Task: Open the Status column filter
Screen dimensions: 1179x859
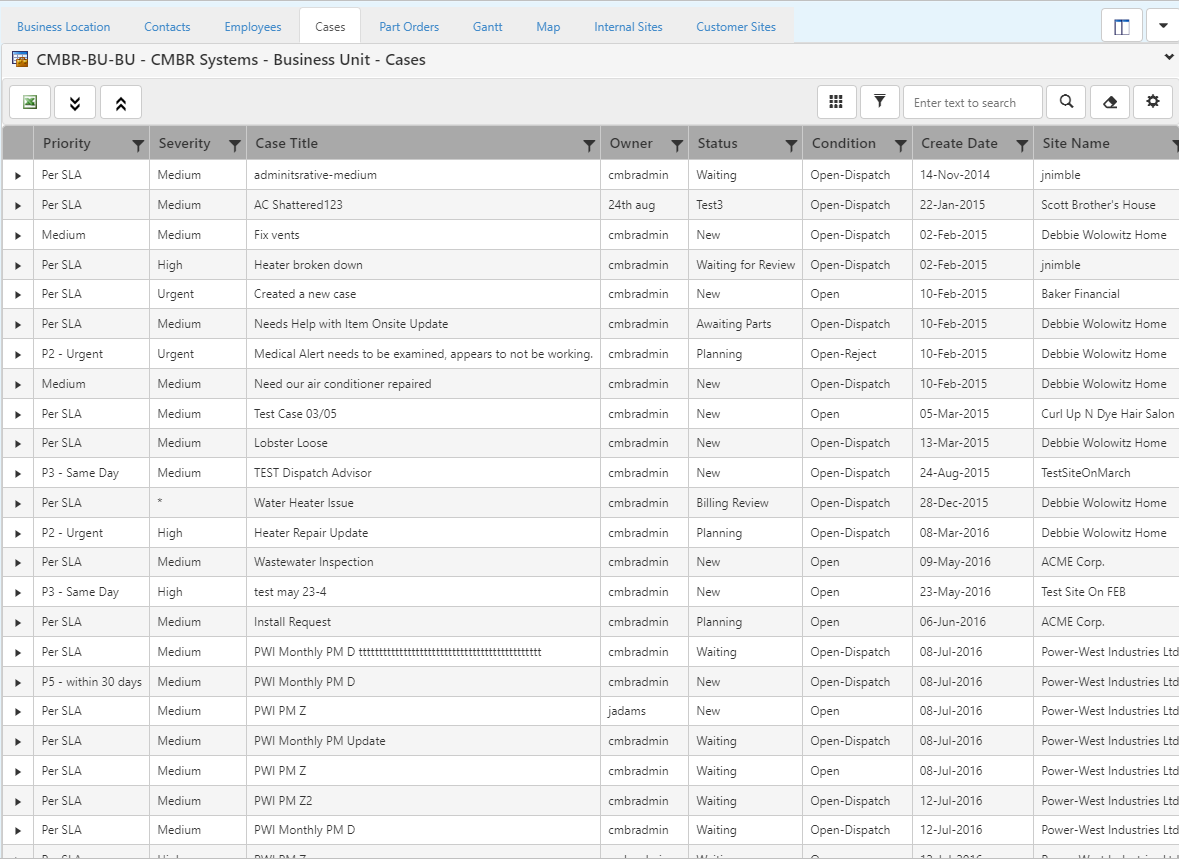Action: click(791, 145)
